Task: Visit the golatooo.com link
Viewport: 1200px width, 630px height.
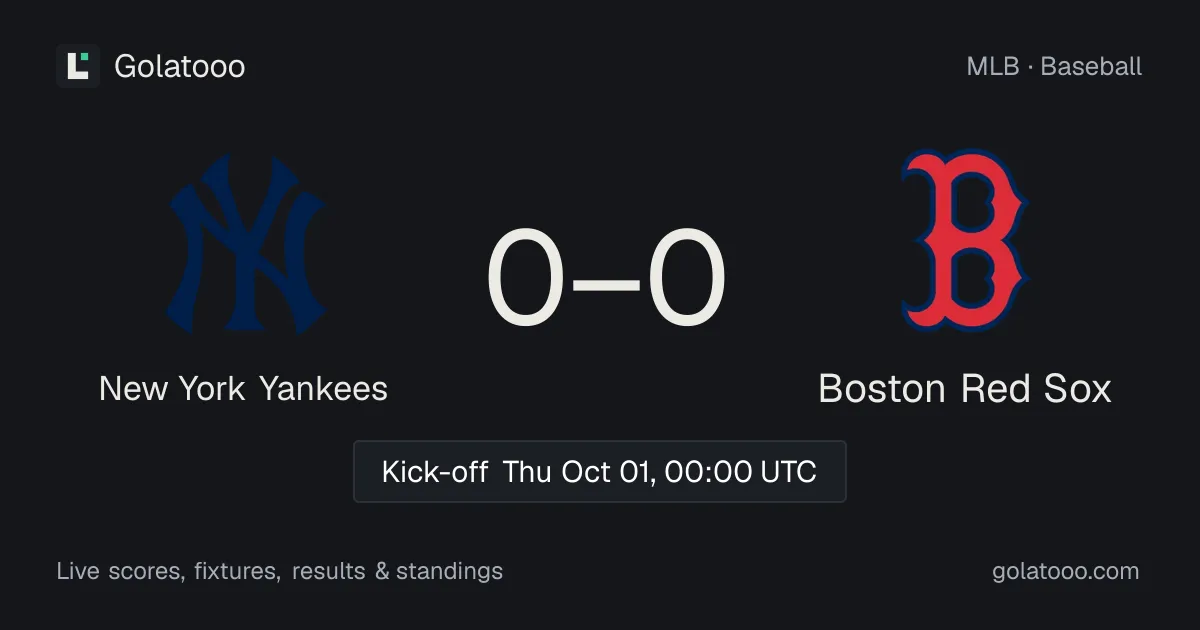Action: pyautogui.click(x=1065, y=572)
